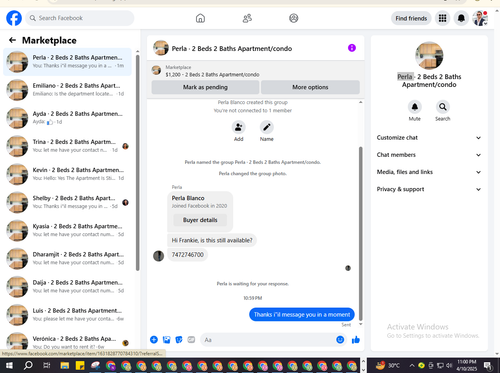Screen dimensions: 500x373
Task: Click the chat messages scrollbar
Action: coord(360,233)
